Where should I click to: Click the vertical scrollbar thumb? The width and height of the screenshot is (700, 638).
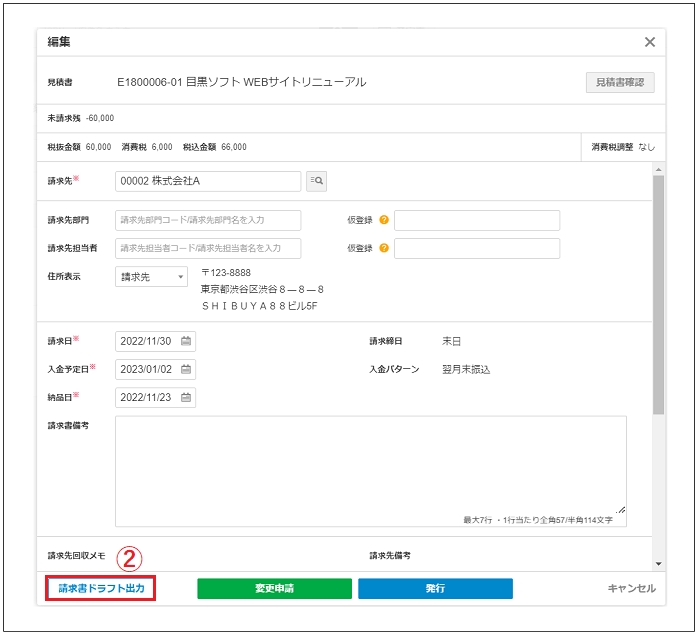pyautogui.click(x=658, y=295)
